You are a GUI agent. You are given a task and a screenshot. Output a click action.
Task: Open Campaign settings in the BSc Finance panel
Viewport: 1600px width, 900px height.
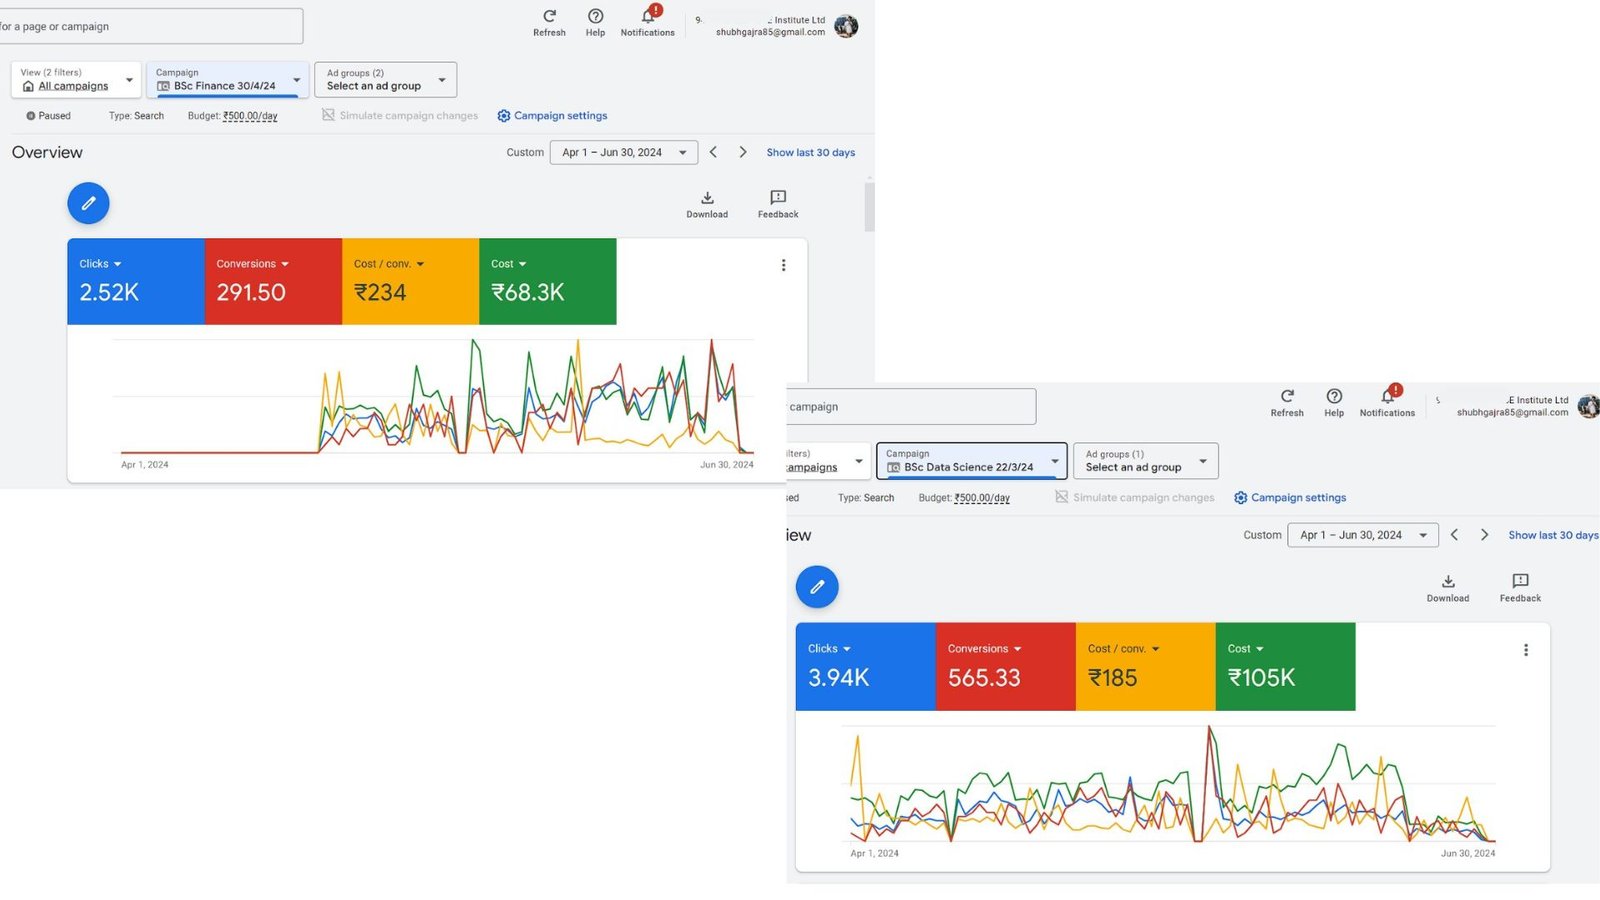click(x=552, y=116)
